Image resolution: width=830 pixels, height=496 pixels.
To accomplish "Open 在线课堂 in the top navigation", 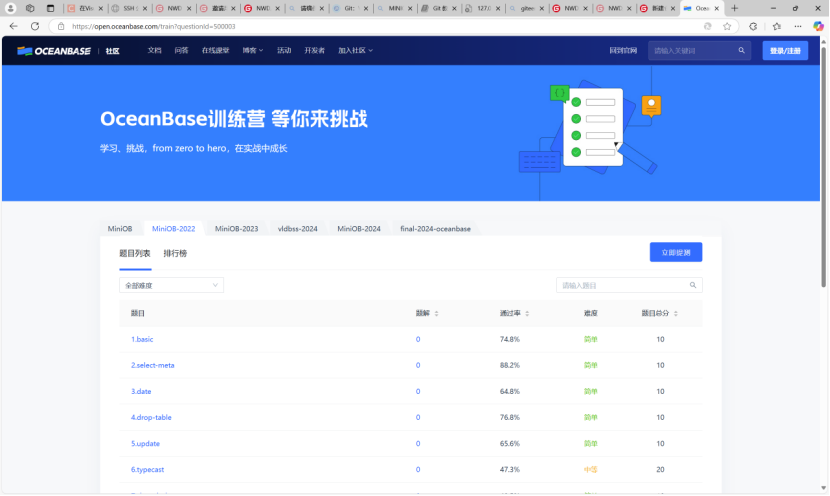I will tap(215, 50).
